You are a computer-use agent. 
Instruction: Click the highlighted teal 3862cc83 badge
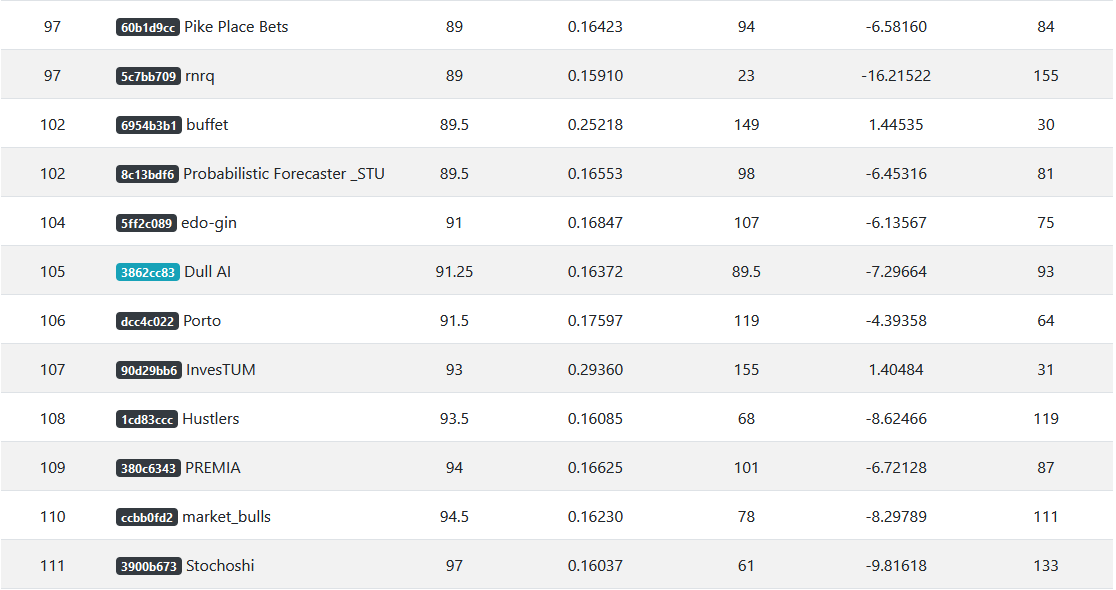point(147,273)
